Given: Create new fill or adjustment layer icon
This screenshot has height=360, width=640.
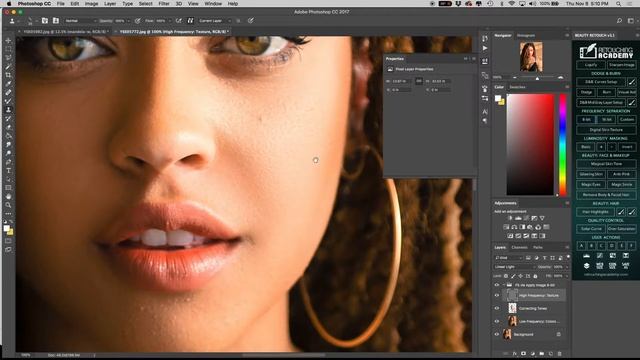Looking at the screenshot, I should tap(533, 353).
